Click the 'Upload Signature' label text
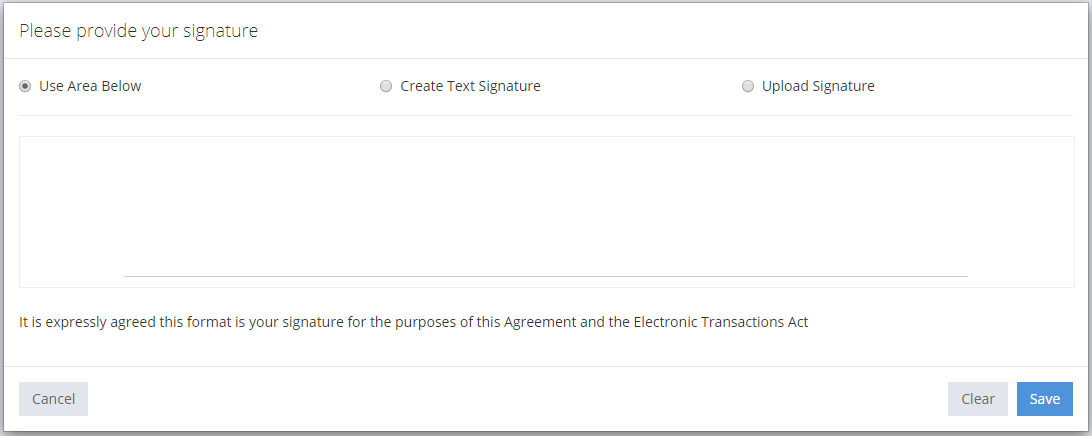 click(x=818, y=86)
